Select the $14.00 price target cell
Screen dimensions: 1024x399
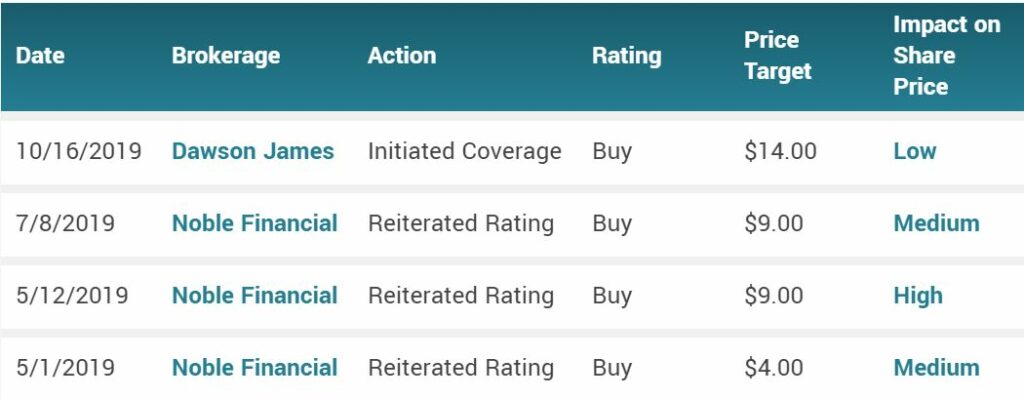coord(780,151)
